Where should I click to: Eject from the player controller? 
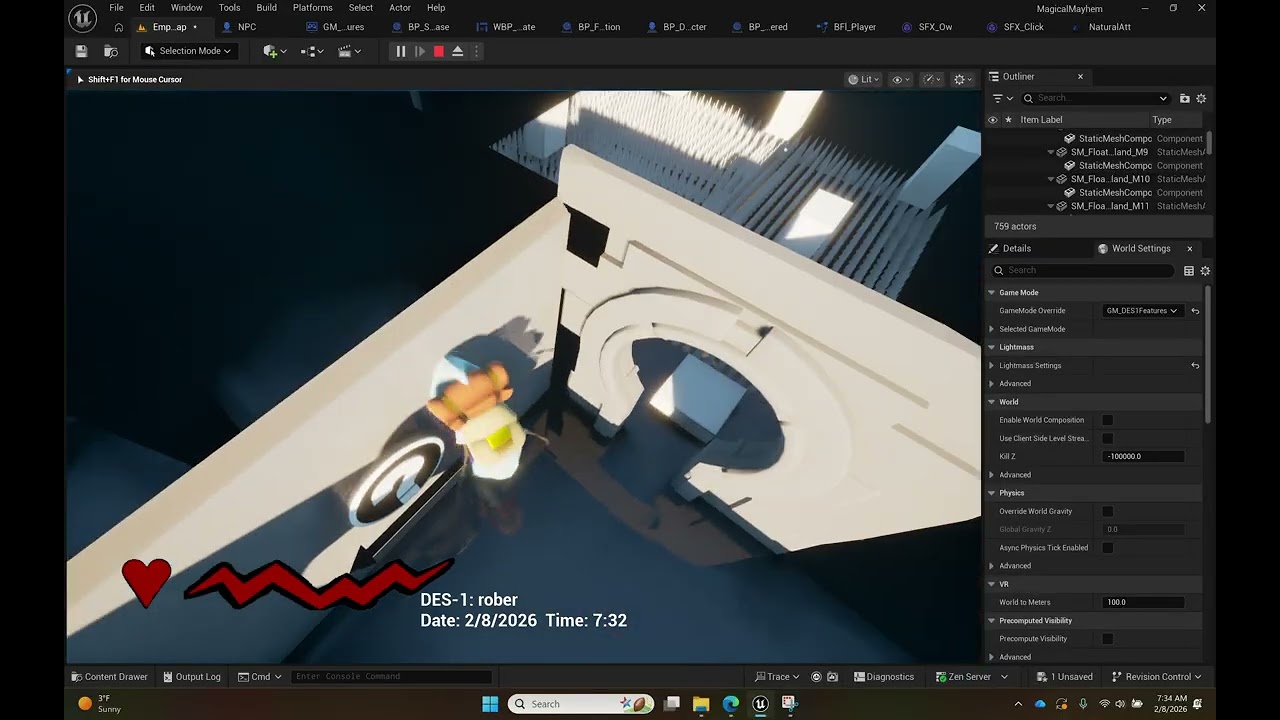click(x=458, y=51)
